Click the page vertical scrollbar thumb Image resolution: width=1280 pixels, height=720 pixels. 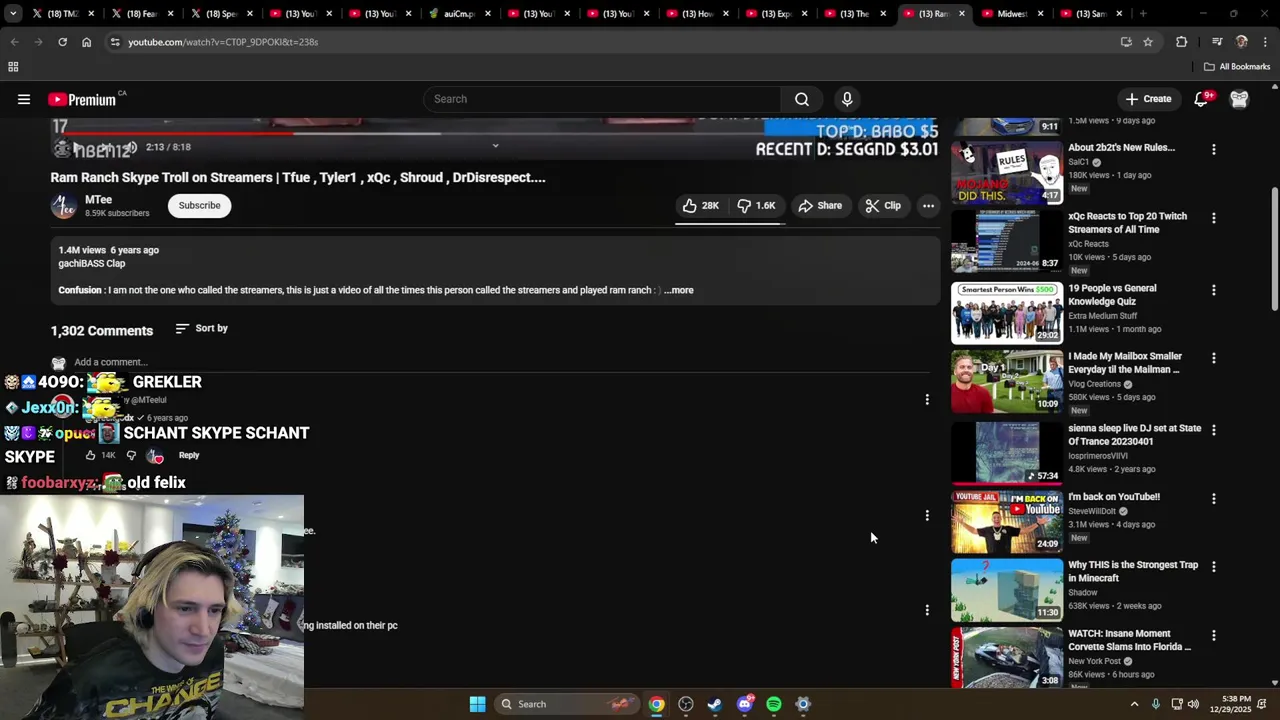[x=1274, y=248]
